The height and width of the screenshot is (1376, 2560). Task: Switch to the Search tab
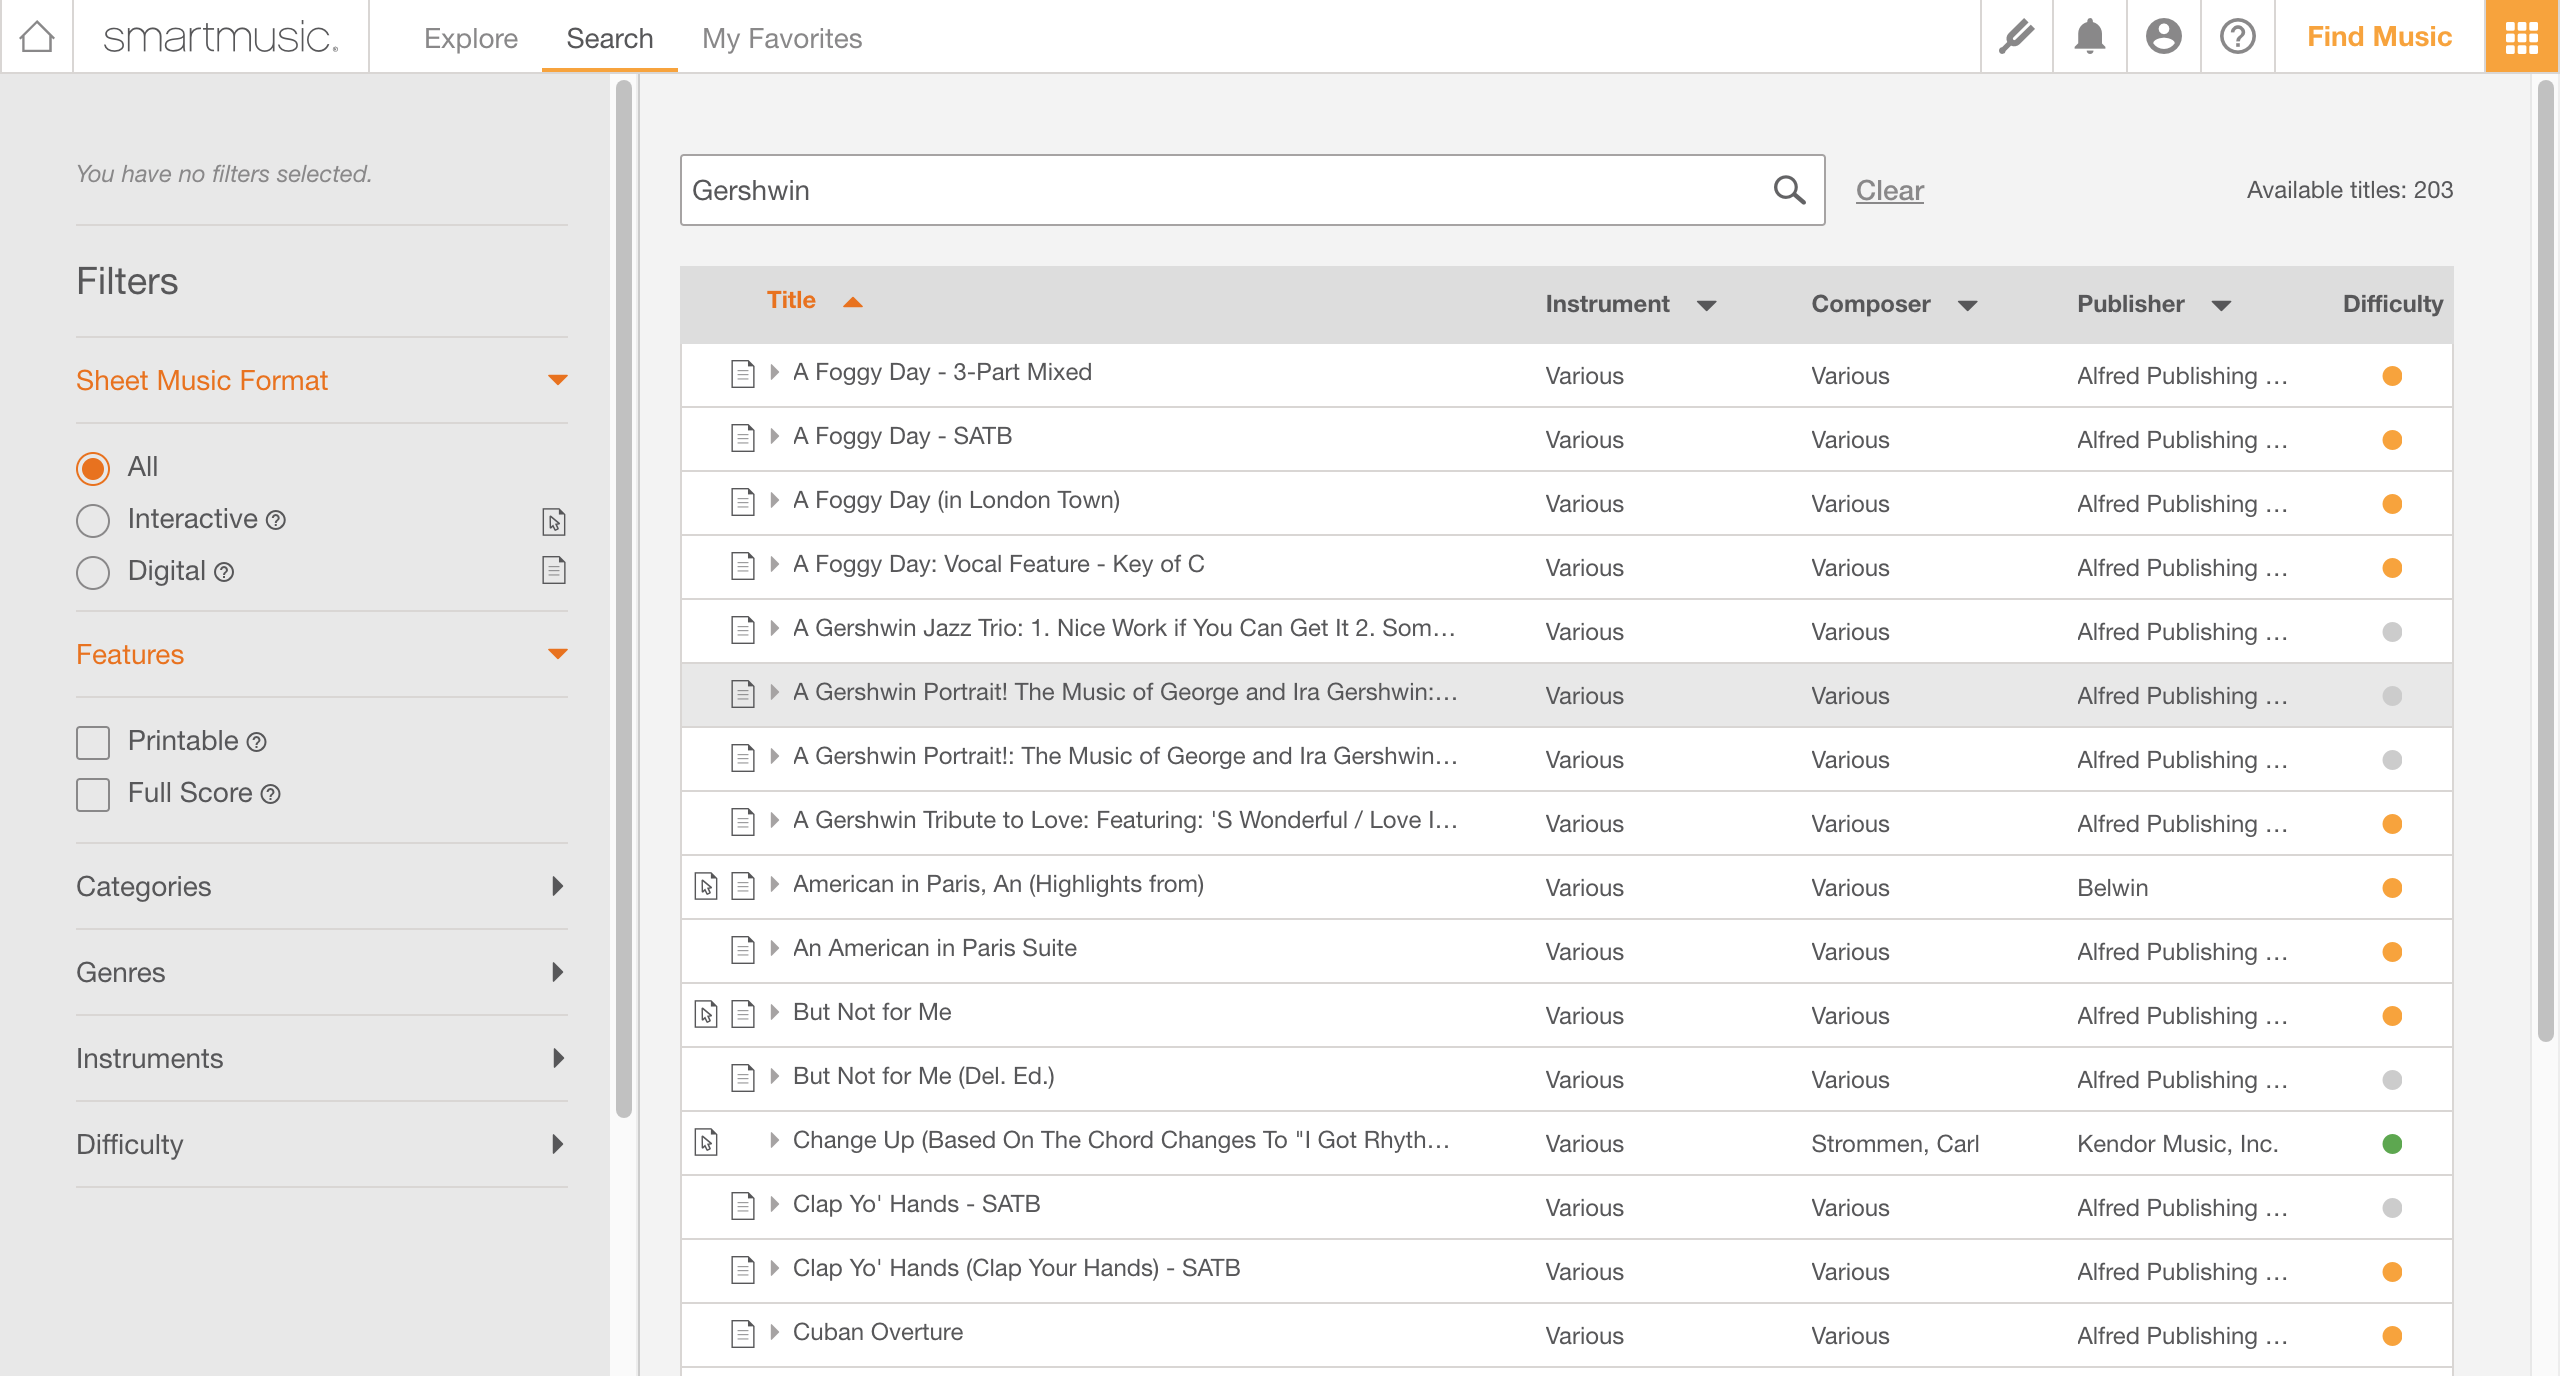pyautogui.click(x=610, y=38)
